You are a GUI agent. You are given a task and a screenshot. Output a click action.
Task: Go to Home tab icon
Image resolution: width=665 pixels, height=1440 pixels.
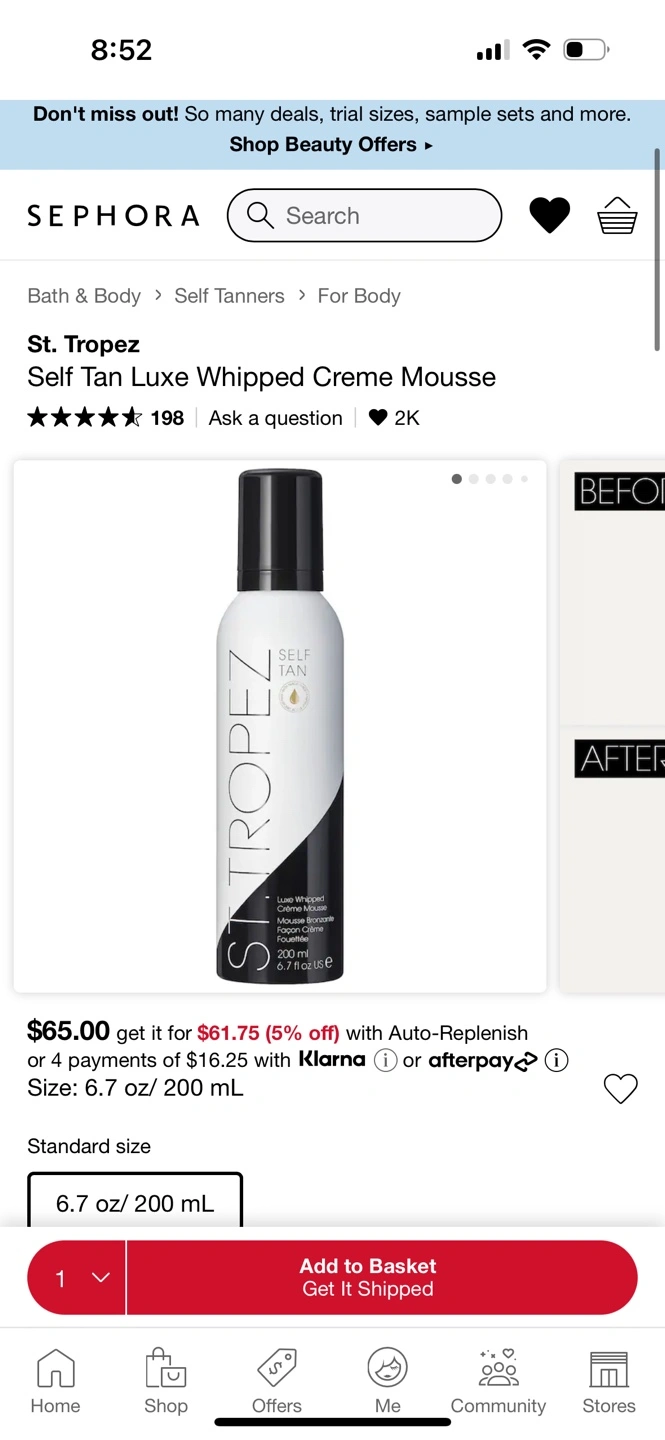pyautogui.click(x=55, y=1368)
